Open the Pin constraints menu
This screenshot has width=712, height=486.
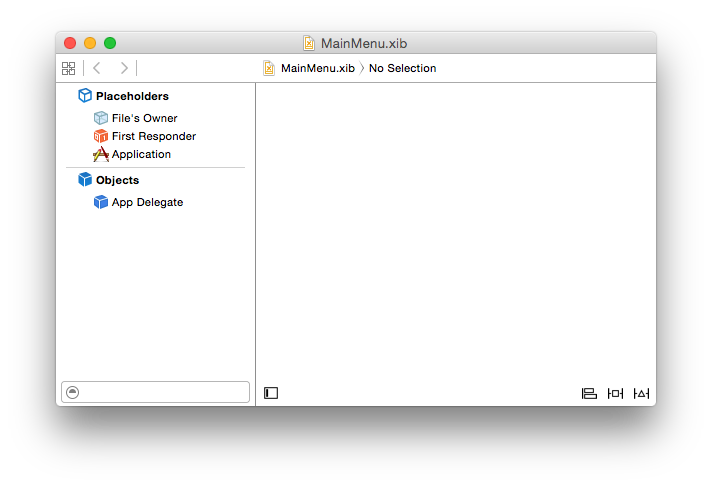click(615, 393)
